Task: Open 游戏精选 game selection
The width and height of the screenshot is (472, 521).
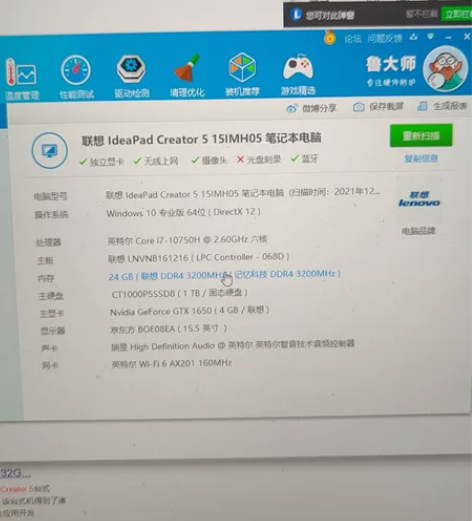Action: (298, 75)
